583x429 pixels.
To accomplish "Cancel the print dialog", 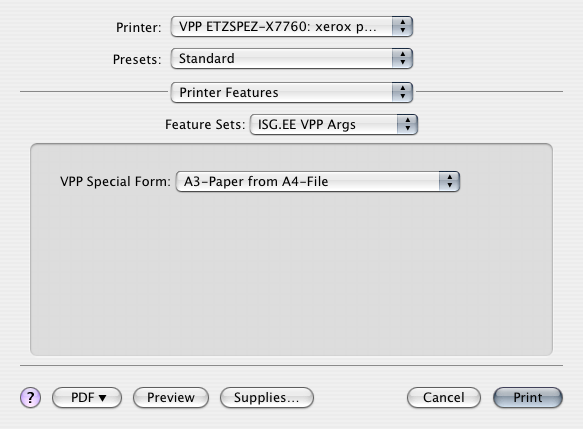I will [x=444, y=397].
